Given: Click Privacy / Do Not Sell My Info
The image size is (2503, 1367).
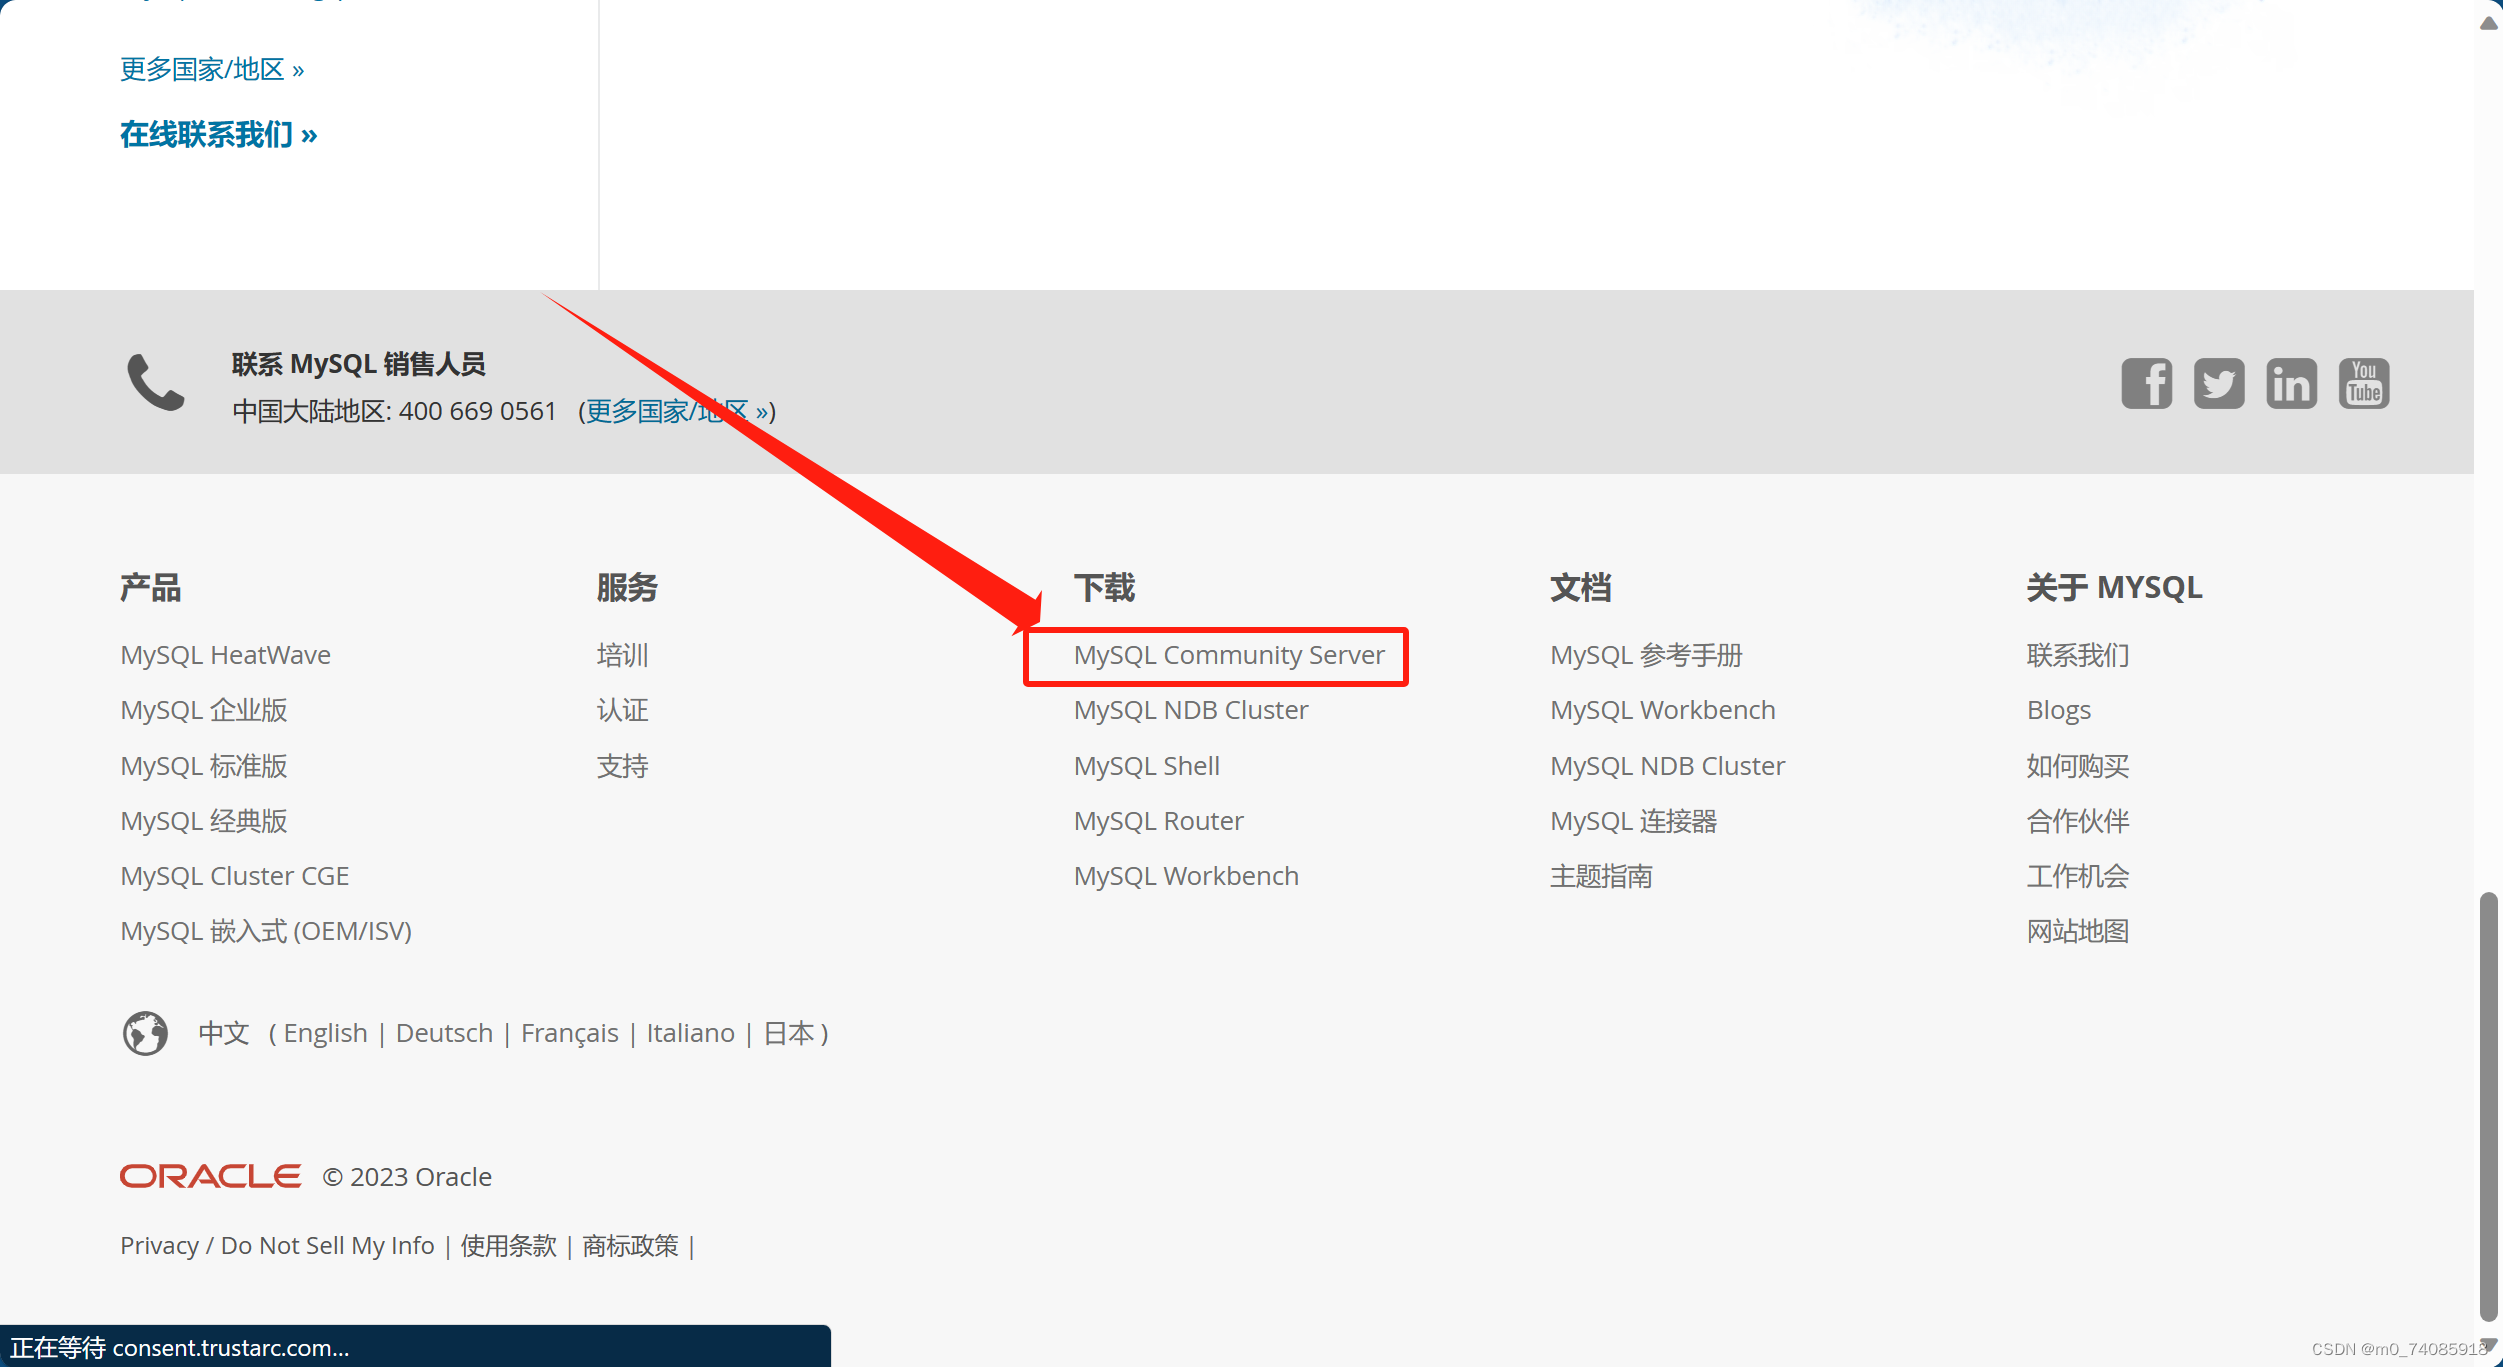Looking at the screenshot, I should point(277,1246).
